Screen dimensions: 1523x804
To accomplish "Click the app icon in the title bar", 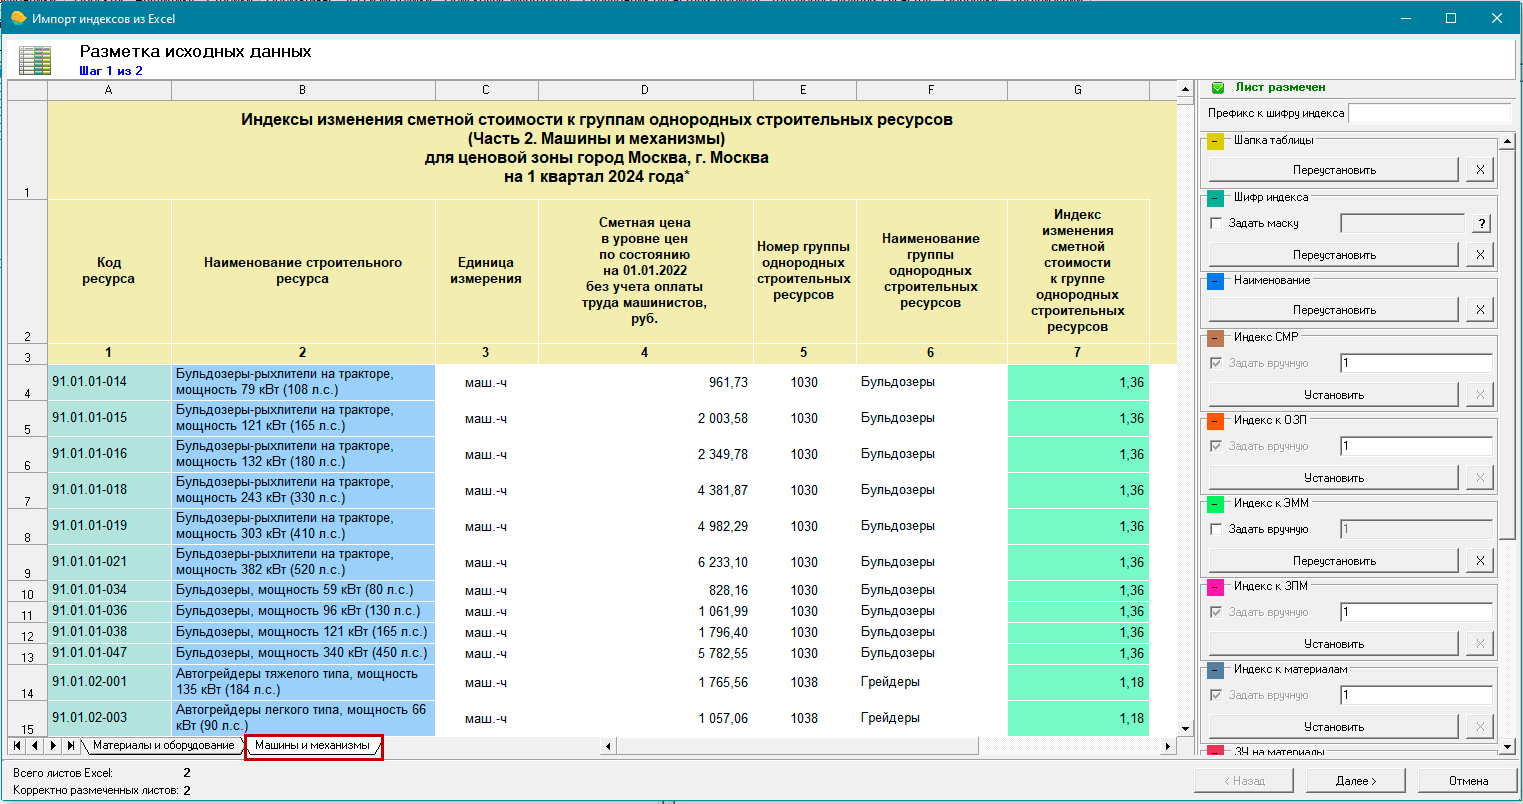I will pyautogui.click(x=18, y=18).
